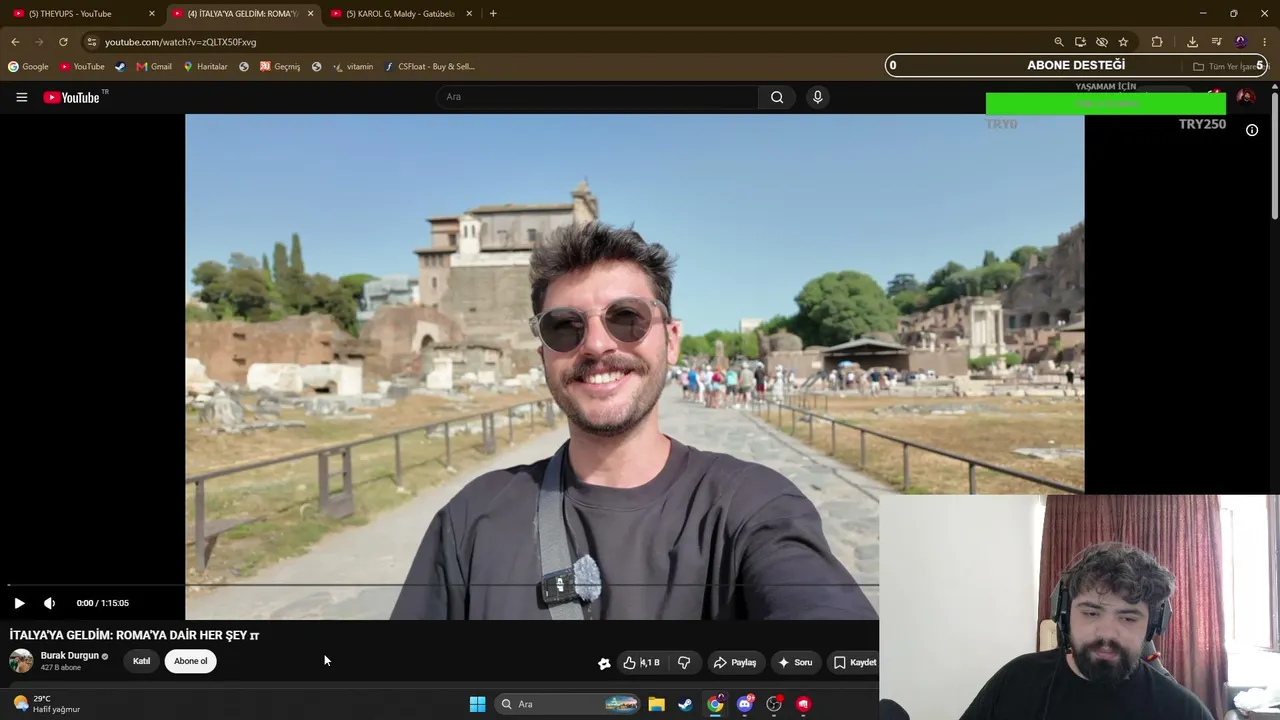Close the THEYUPS tab

pos(152,14)
